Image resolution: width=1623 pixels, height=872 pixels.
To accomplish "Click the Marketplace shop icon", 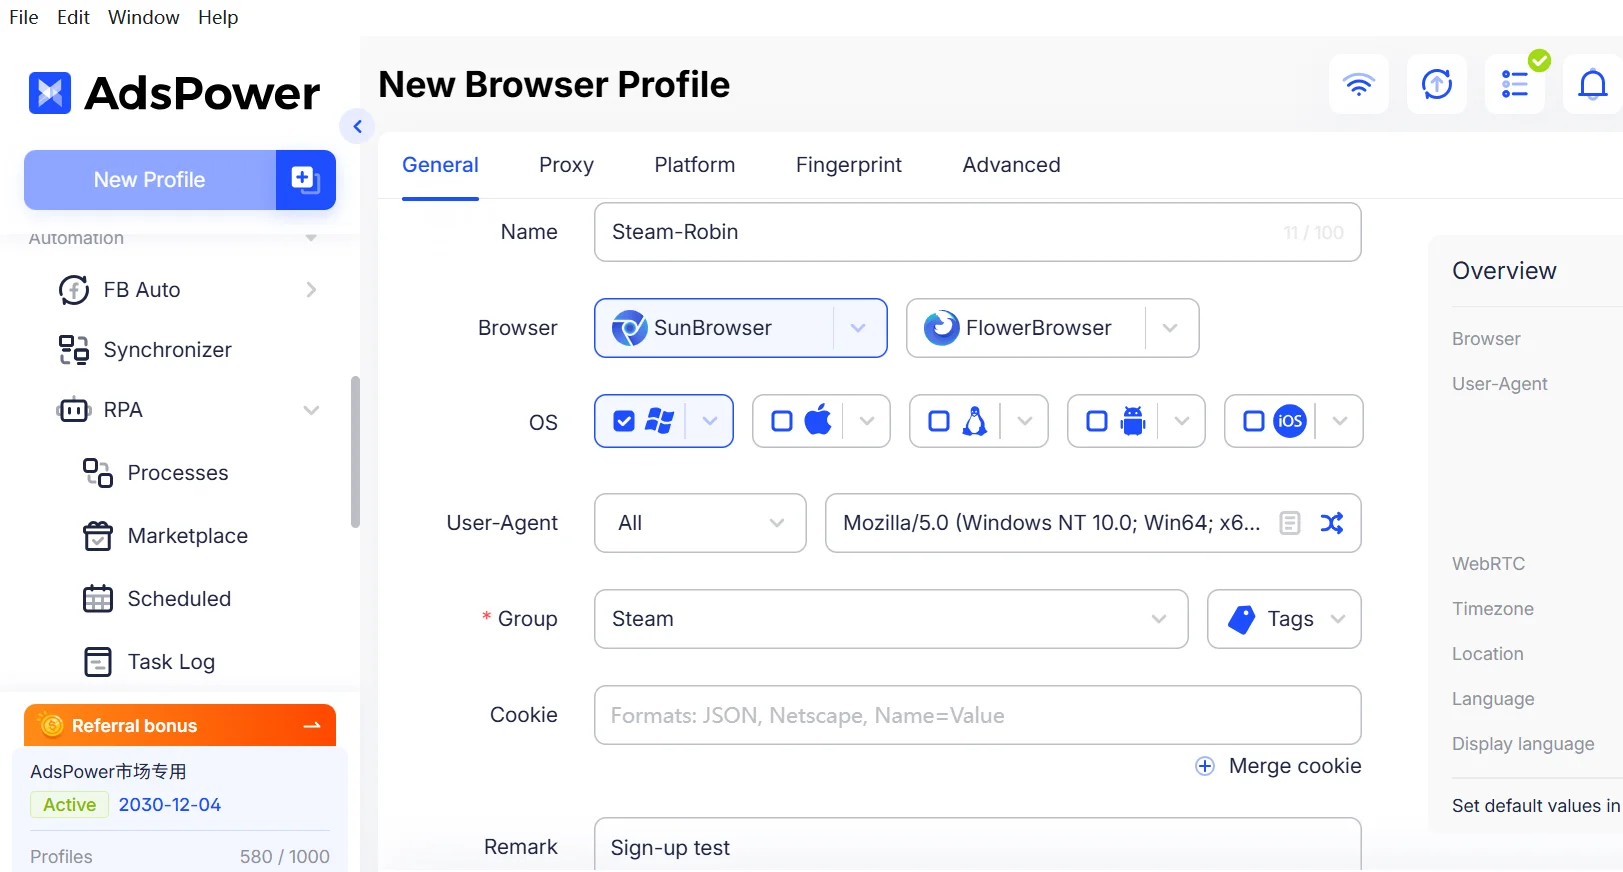I will pos(98,536).
